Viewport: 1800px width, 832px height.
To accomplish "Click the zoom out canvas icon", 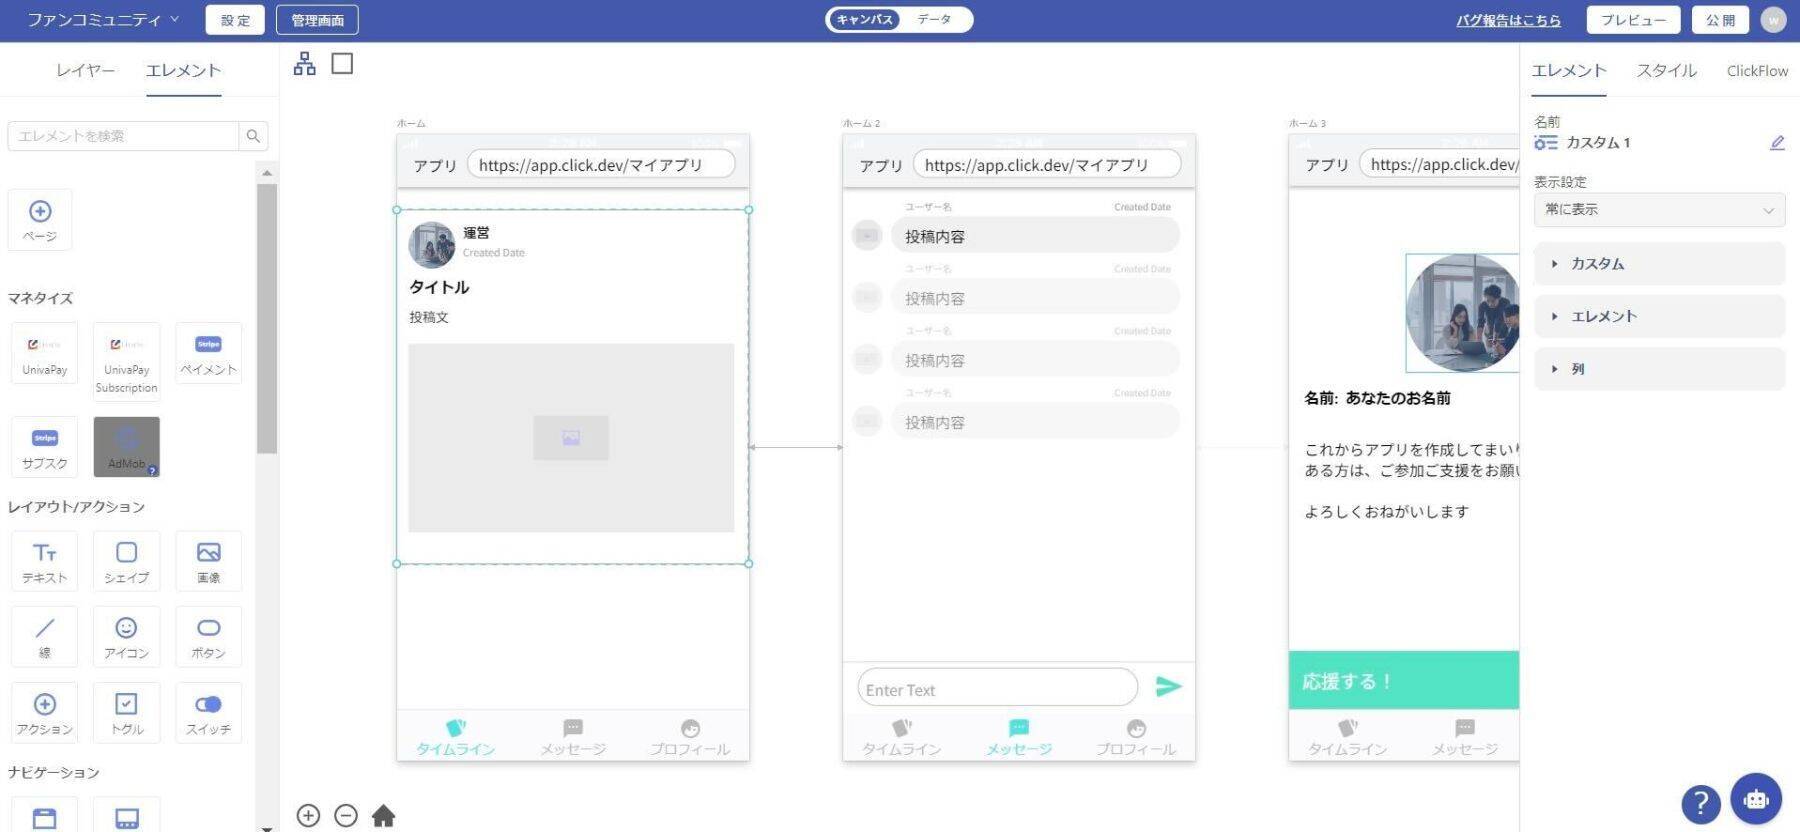I will coord(346,816).
